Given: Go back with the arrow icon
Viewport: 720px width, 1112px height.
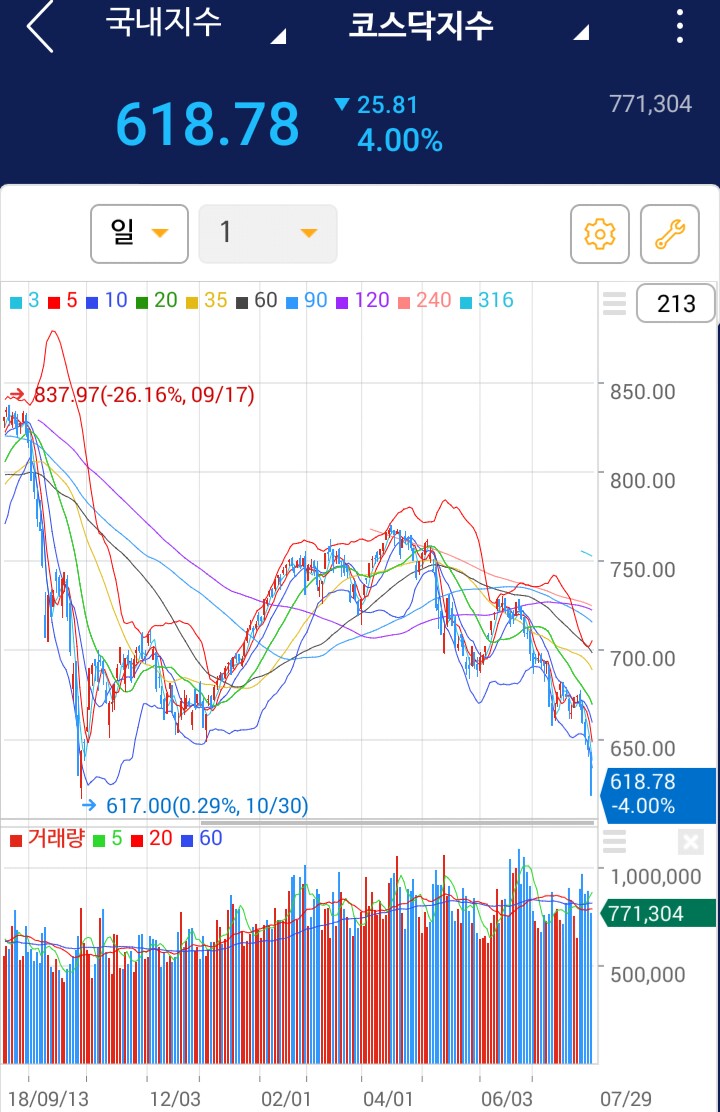Looking at the screenshot, I should (x=40, y=26).
